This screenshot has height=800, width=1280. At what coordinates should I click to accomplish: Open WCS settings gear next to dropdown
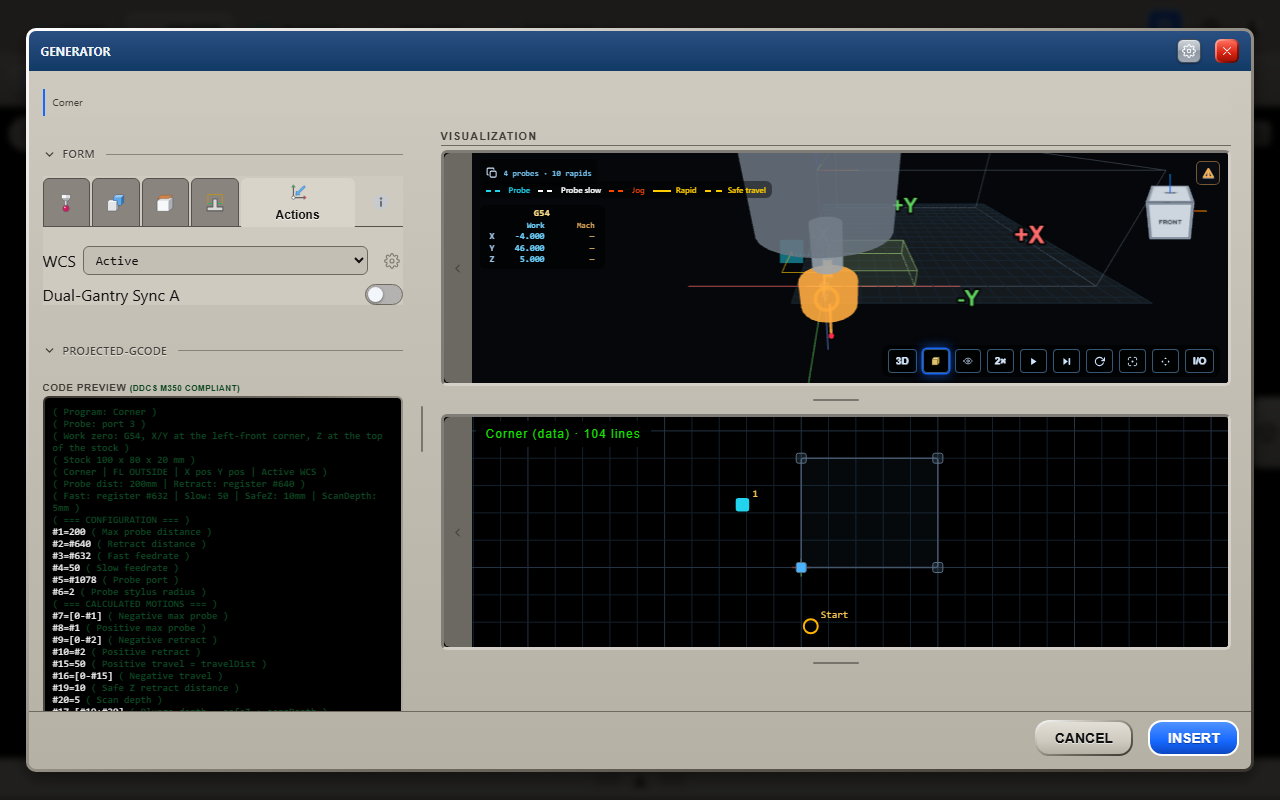pyautogui.click(x=392, y=261)
